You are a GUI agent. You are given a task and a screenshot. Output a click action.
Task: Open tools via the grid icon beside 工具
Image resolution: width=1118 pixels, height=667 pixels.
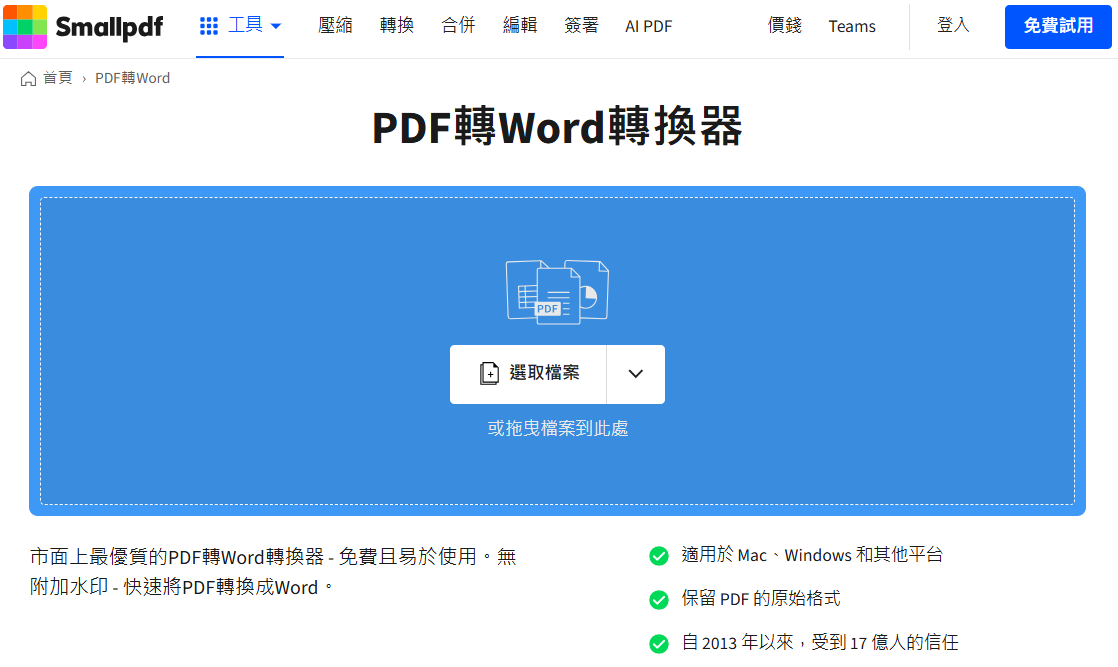tap(207, 26)
